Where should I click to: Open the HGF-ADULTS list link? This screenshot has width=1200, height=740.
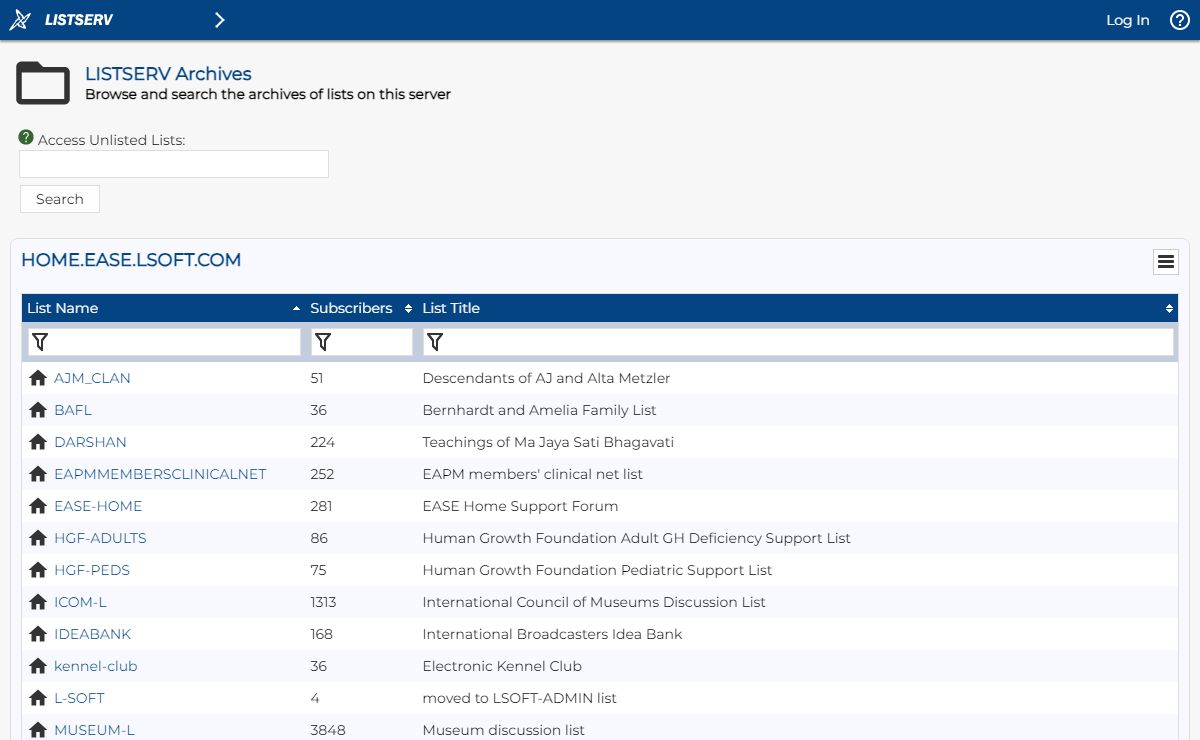(100, 538)
